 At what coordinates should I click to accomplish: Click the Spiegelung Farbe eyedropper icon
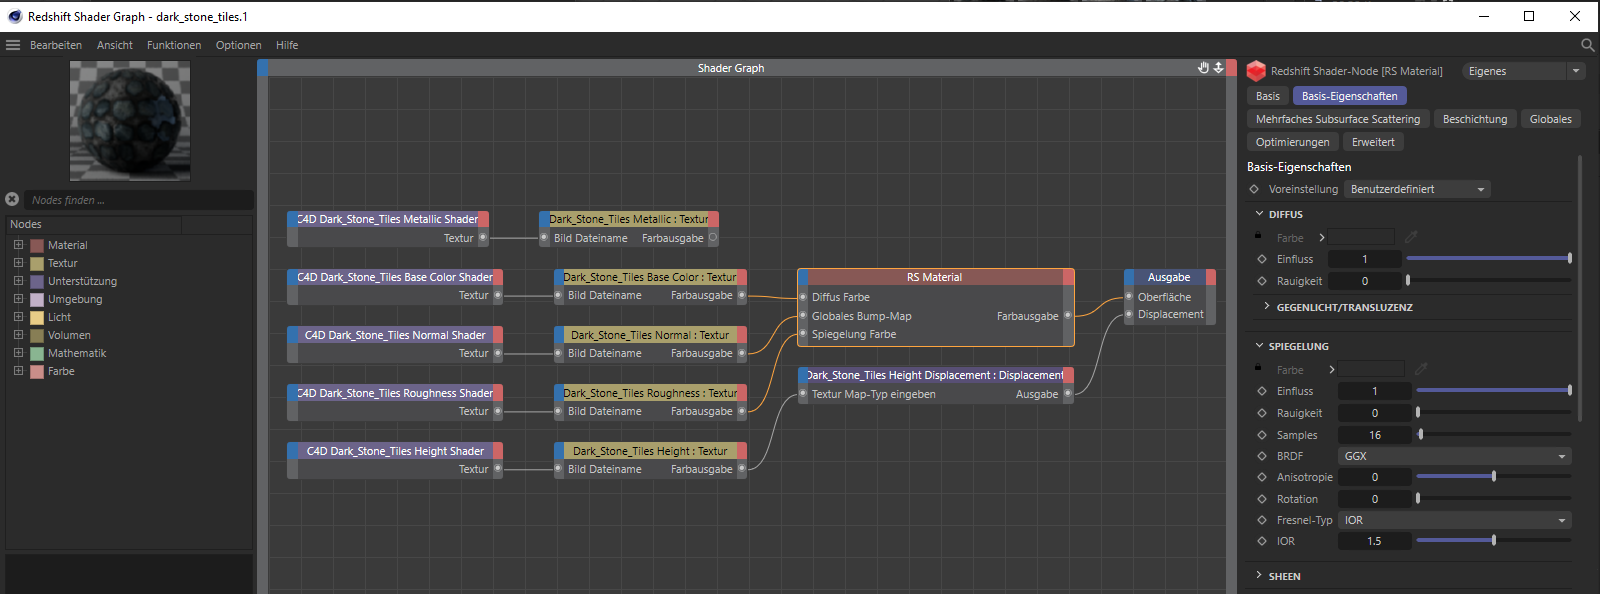(1421, 369)
